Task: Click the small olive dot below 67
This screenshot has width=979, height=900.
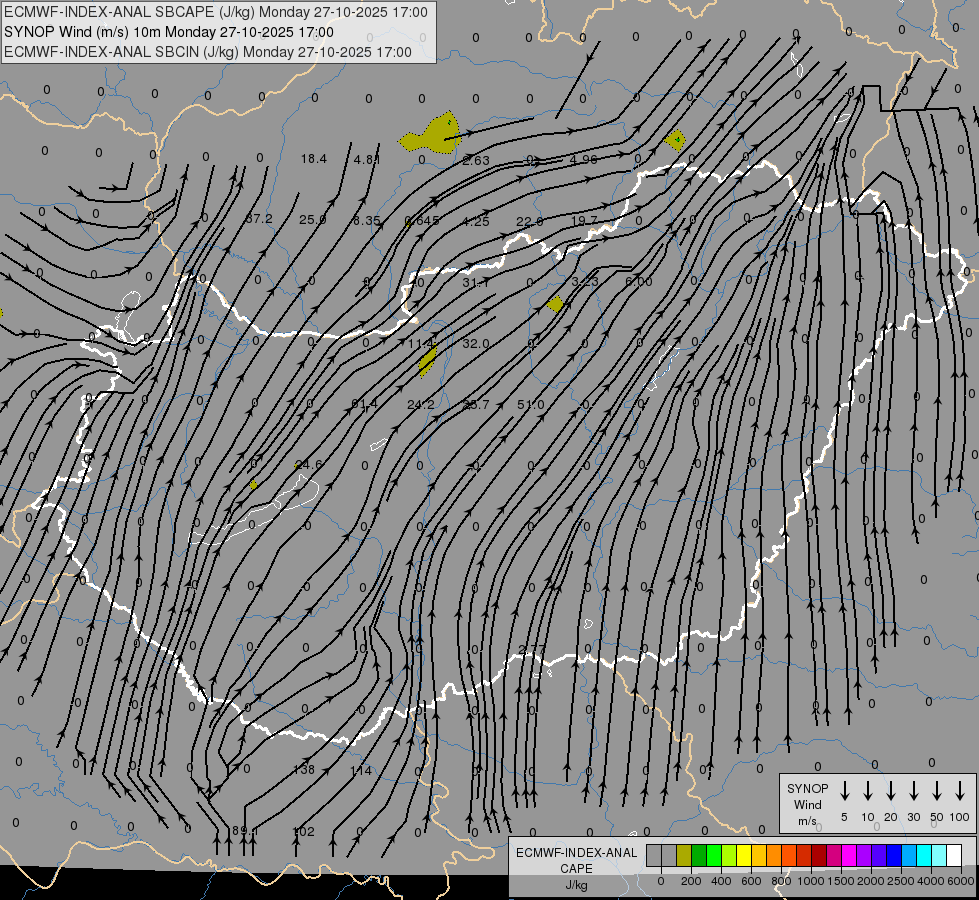Action: [253, 485]
